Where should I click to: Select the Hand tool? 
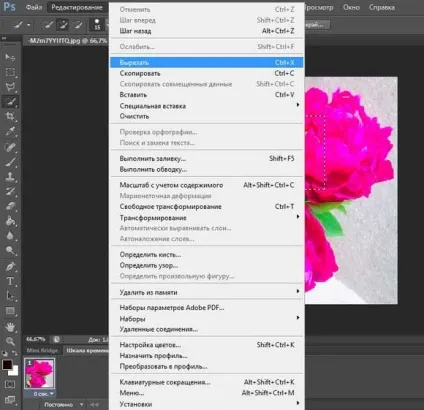tap(10, 327)
